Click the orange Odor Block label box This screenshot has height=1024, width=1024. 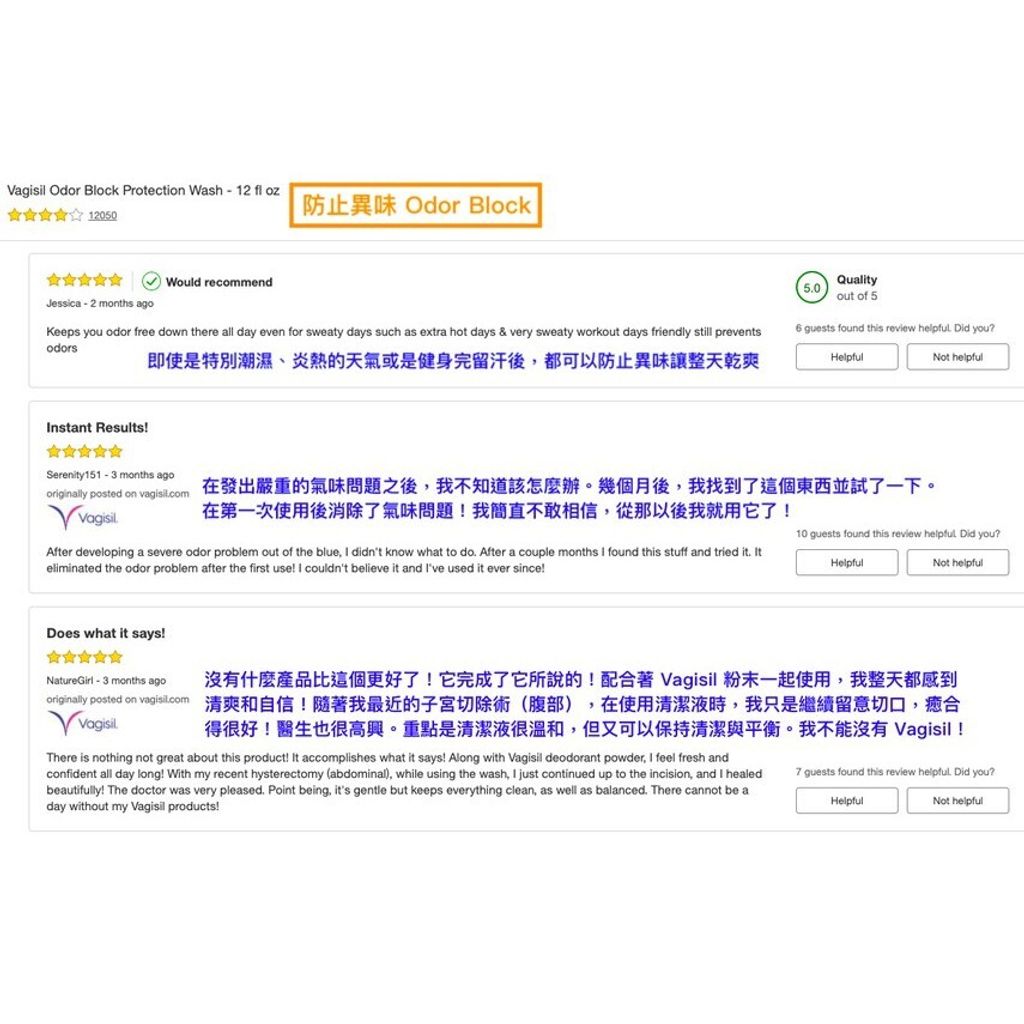(416, 205)
